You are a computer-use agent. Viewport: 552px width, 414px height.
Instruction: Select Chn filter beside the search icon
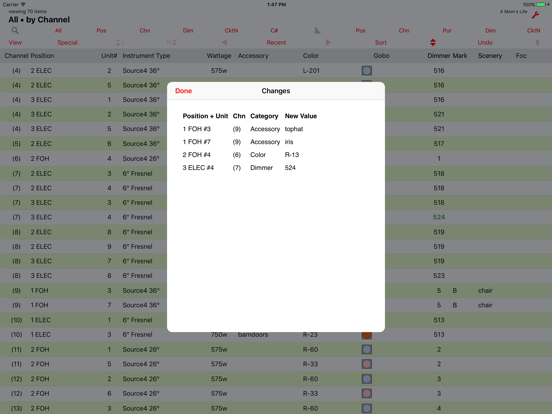pyautogui.click(x=145, y=31)
